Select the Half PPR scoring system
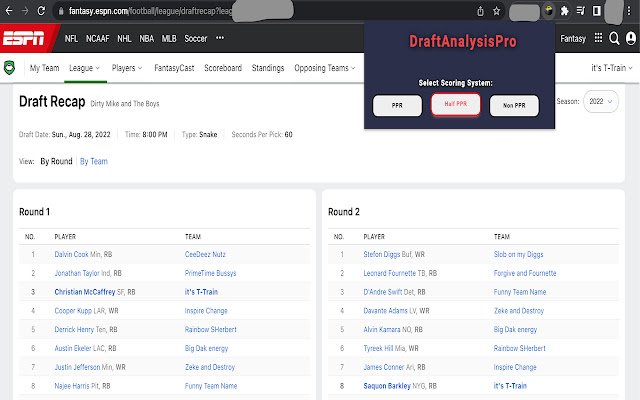640x400 pixels. [456, 104]
